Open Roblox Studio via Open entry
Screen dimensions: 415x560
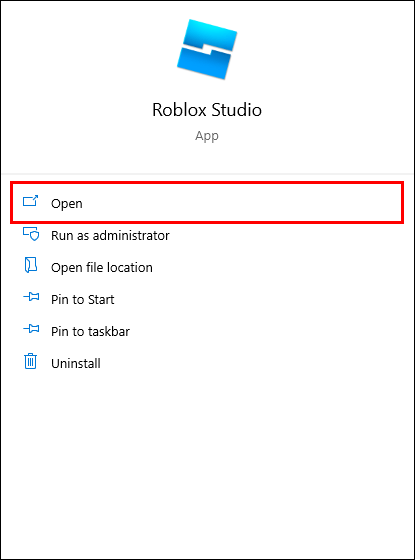(x=207, y=203)
